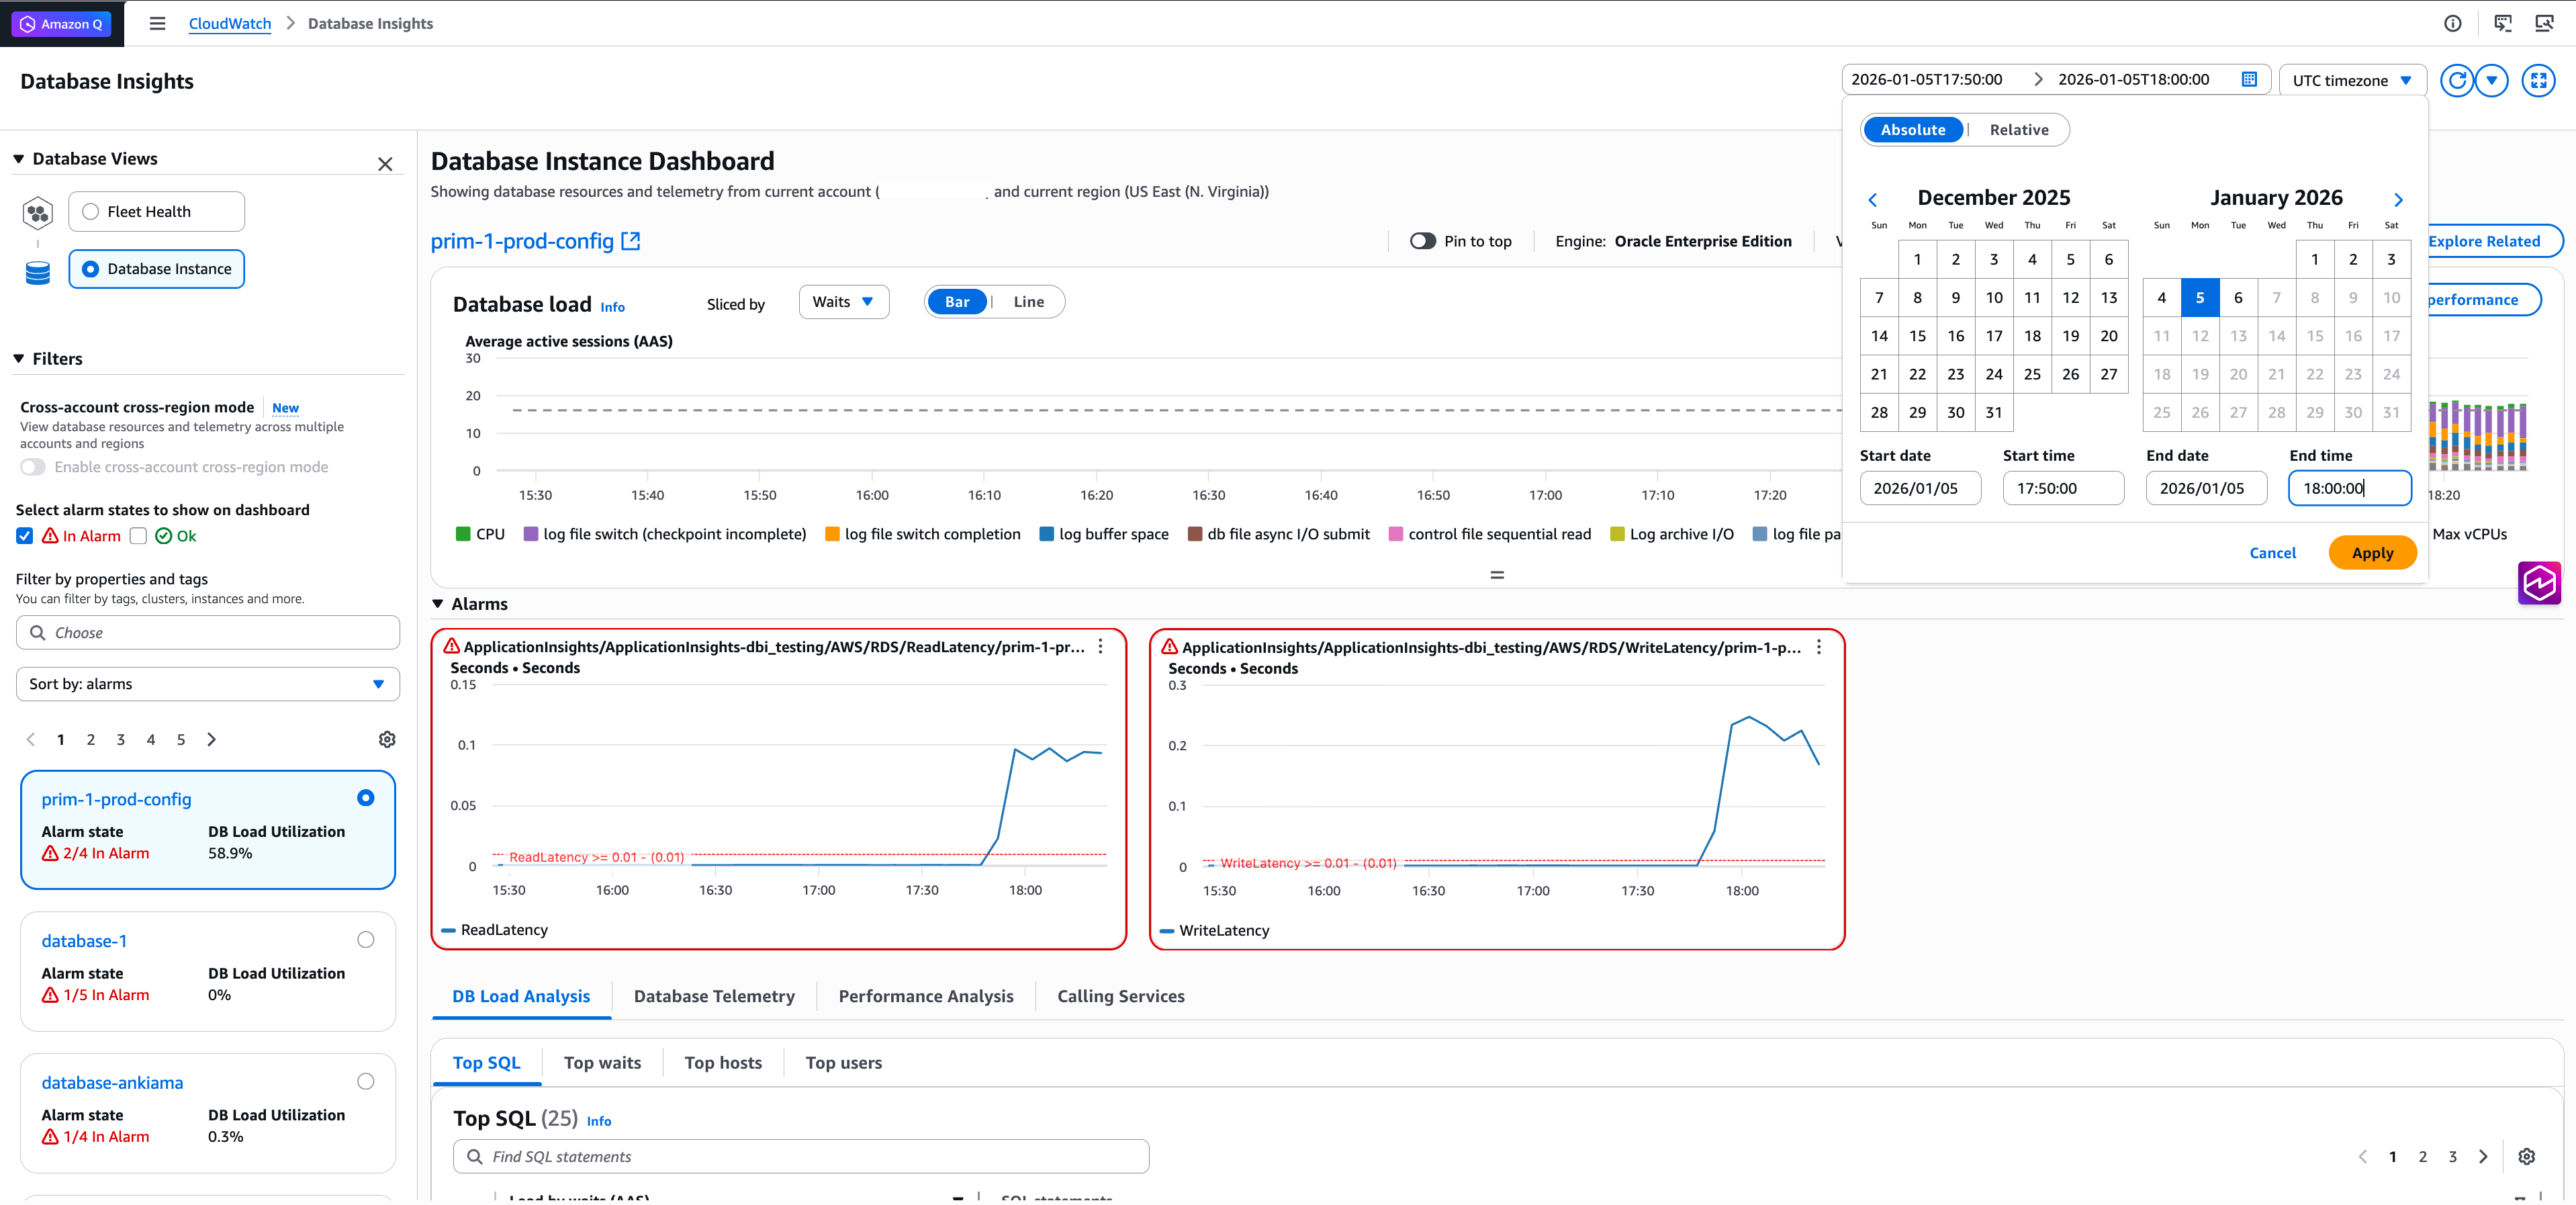Click the Explore Related button
The width and height of the screenshot is (2576, 1205).
[x=2484, y=241]
